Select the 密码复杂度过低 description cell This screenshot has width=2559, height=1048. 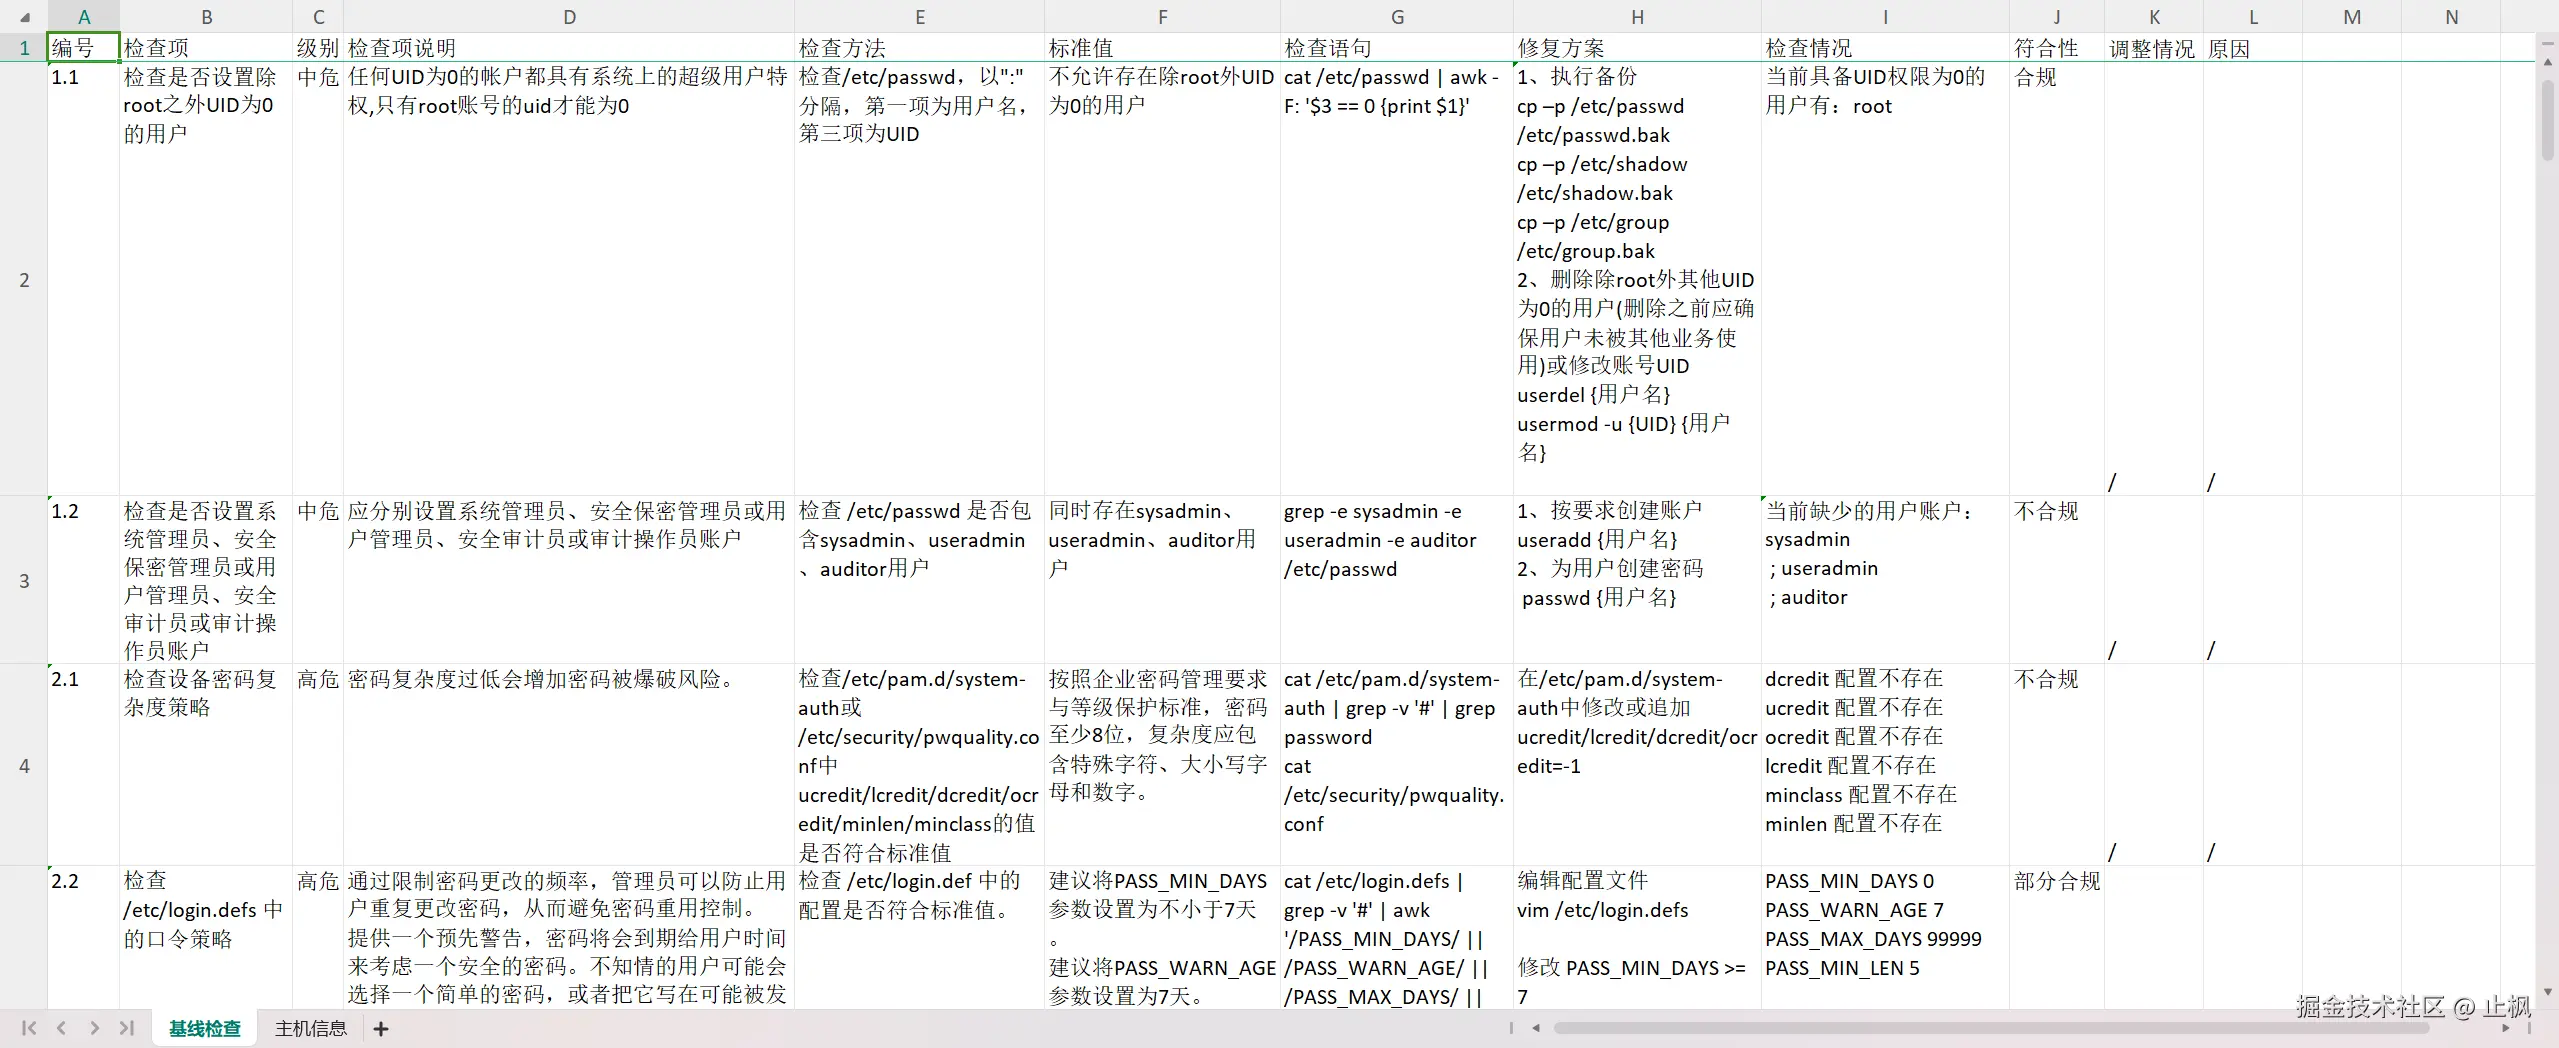[569, 765]
